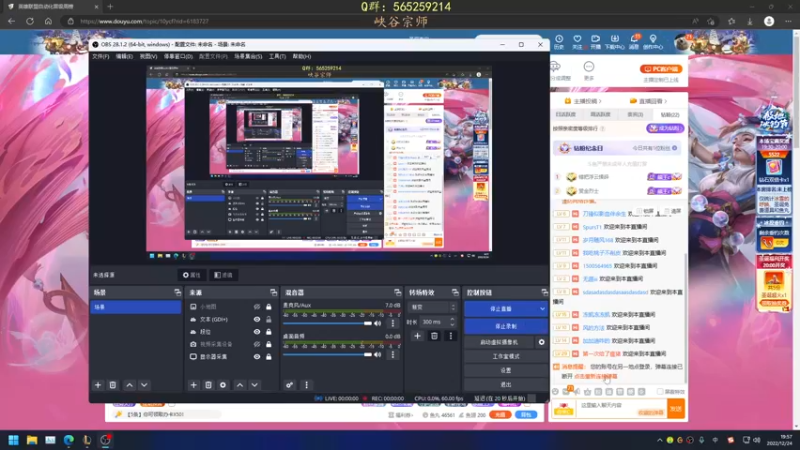Toggle visibility of first source row
The image size is (800, 450).
[x=257, y=307]
